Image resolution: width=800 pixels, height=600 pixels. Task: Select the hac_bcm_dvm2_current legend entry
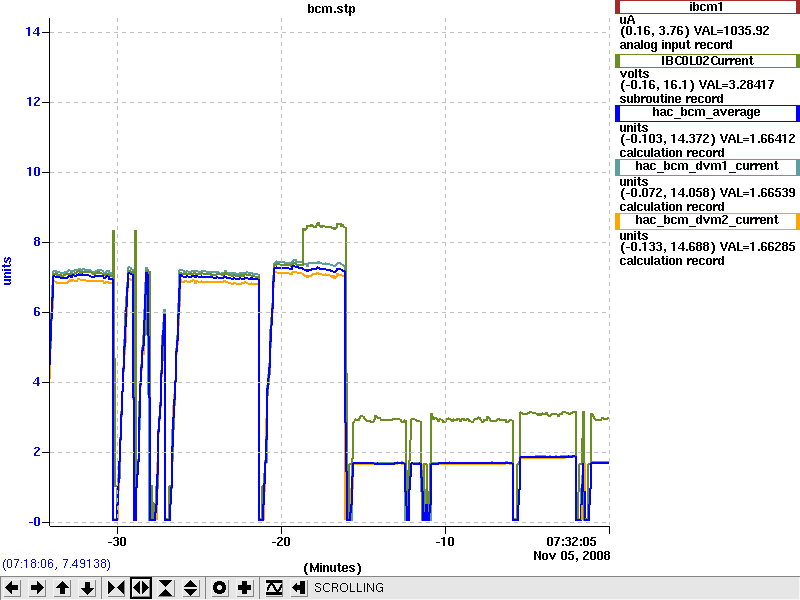[x=707, y=221]
